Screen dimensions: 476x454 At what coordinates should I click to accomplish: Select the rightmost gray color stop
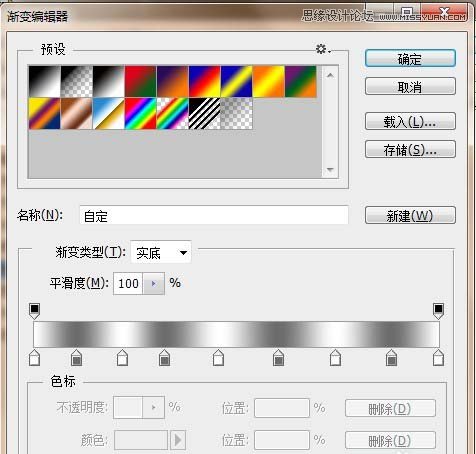(x=391, y=358)
